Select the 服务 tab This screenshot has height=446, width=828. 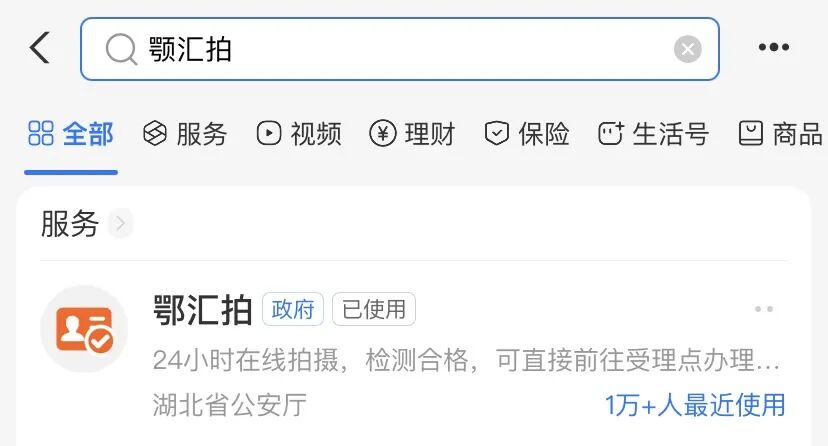(x=185, y=134)
